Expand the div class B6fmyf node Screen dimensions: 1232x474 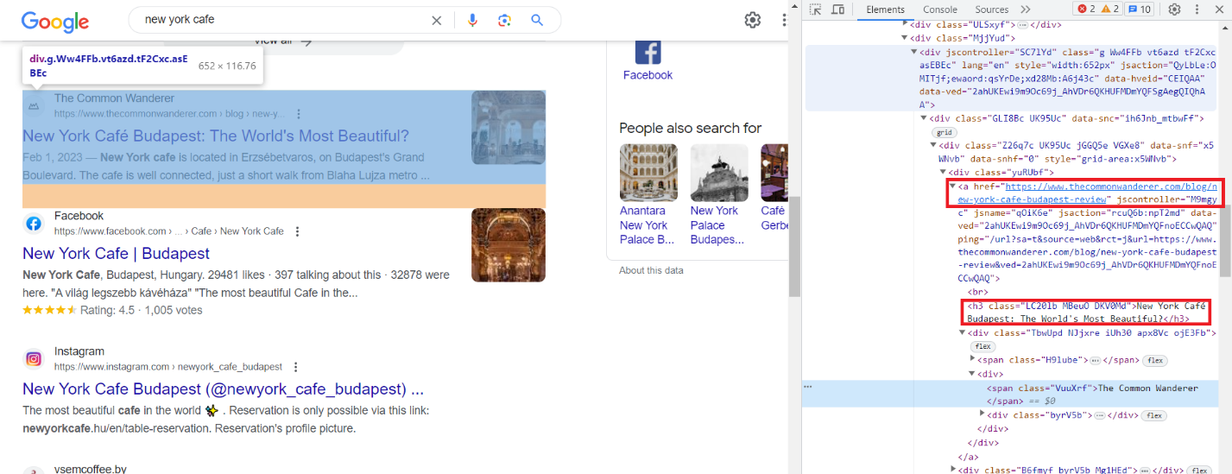[x=953, y=469]
